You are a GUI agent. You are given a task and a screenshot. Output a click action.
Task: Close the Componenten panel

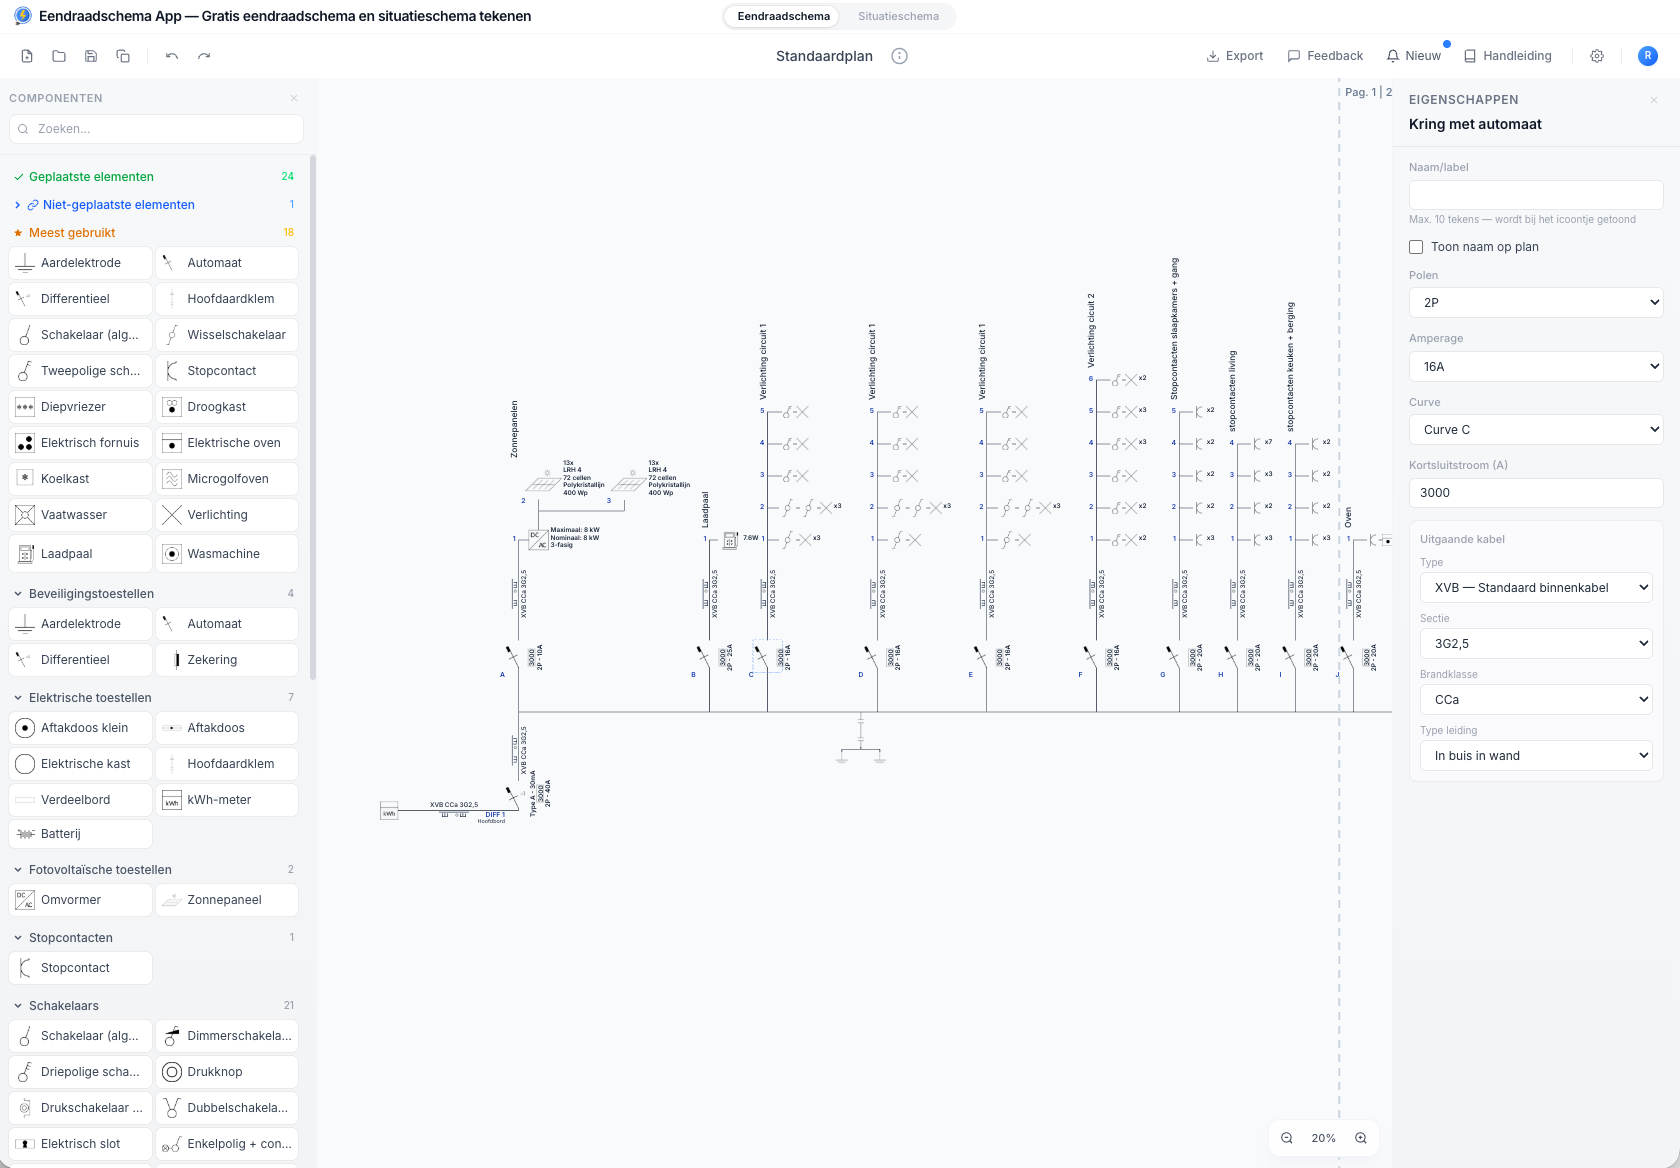[x=294, y=98]
